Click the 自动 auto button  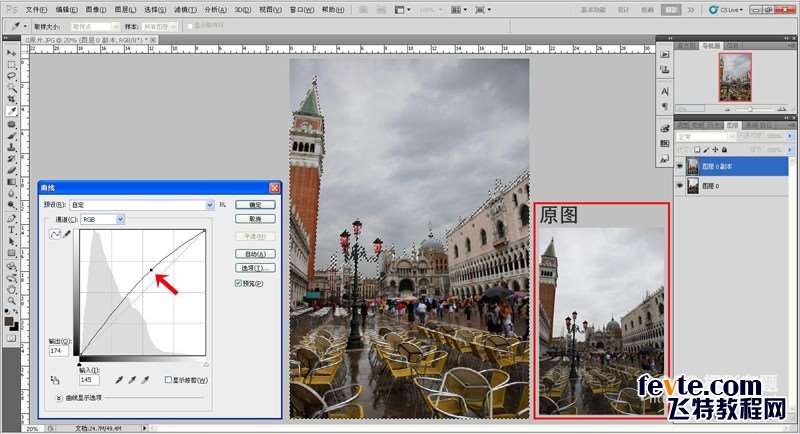255,253
